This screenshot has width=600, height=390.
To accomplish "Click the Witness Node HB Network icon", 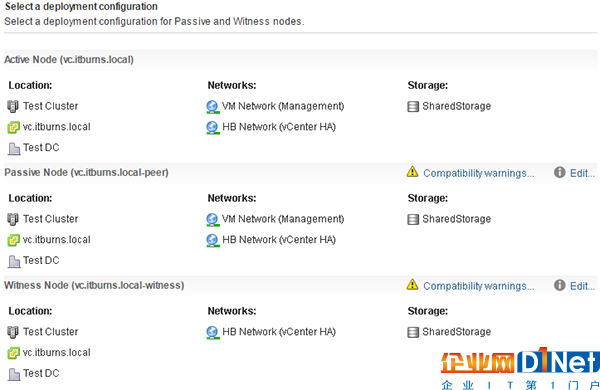I will 212,332.
